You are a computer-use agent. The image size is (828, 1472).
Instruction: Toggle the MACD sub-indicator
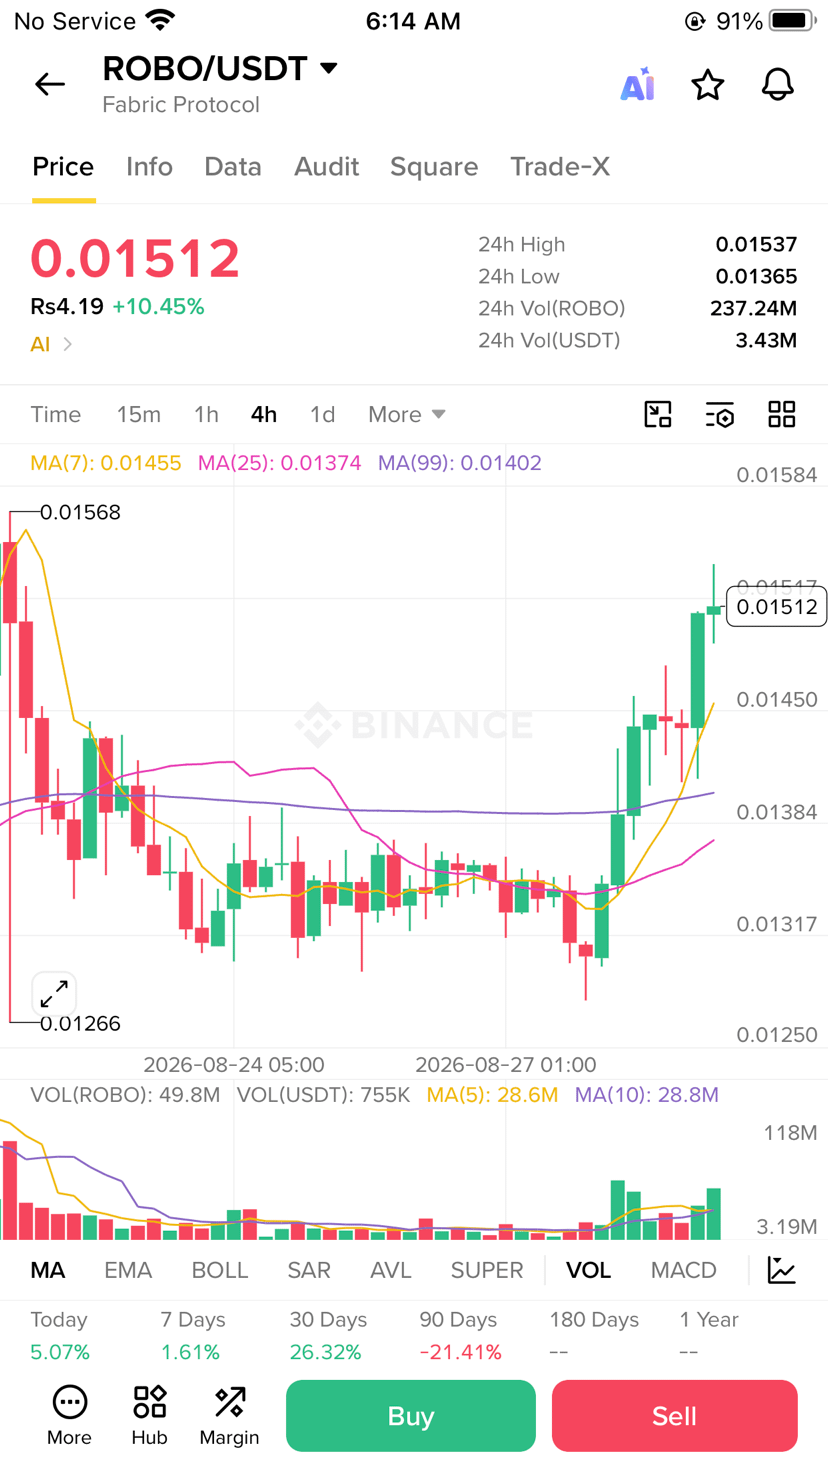684,1270
